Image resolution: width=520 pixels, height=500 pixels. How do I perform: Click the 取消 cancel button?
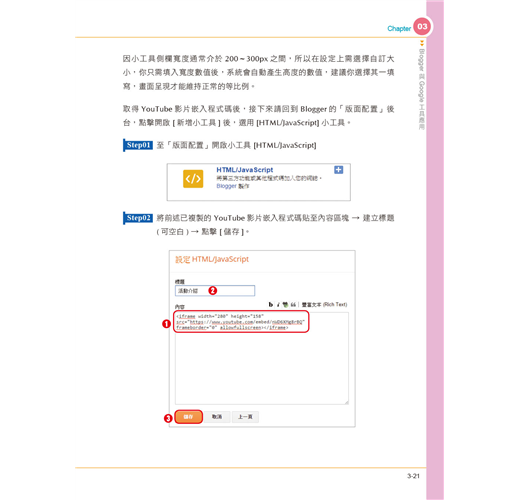point(217,417)
